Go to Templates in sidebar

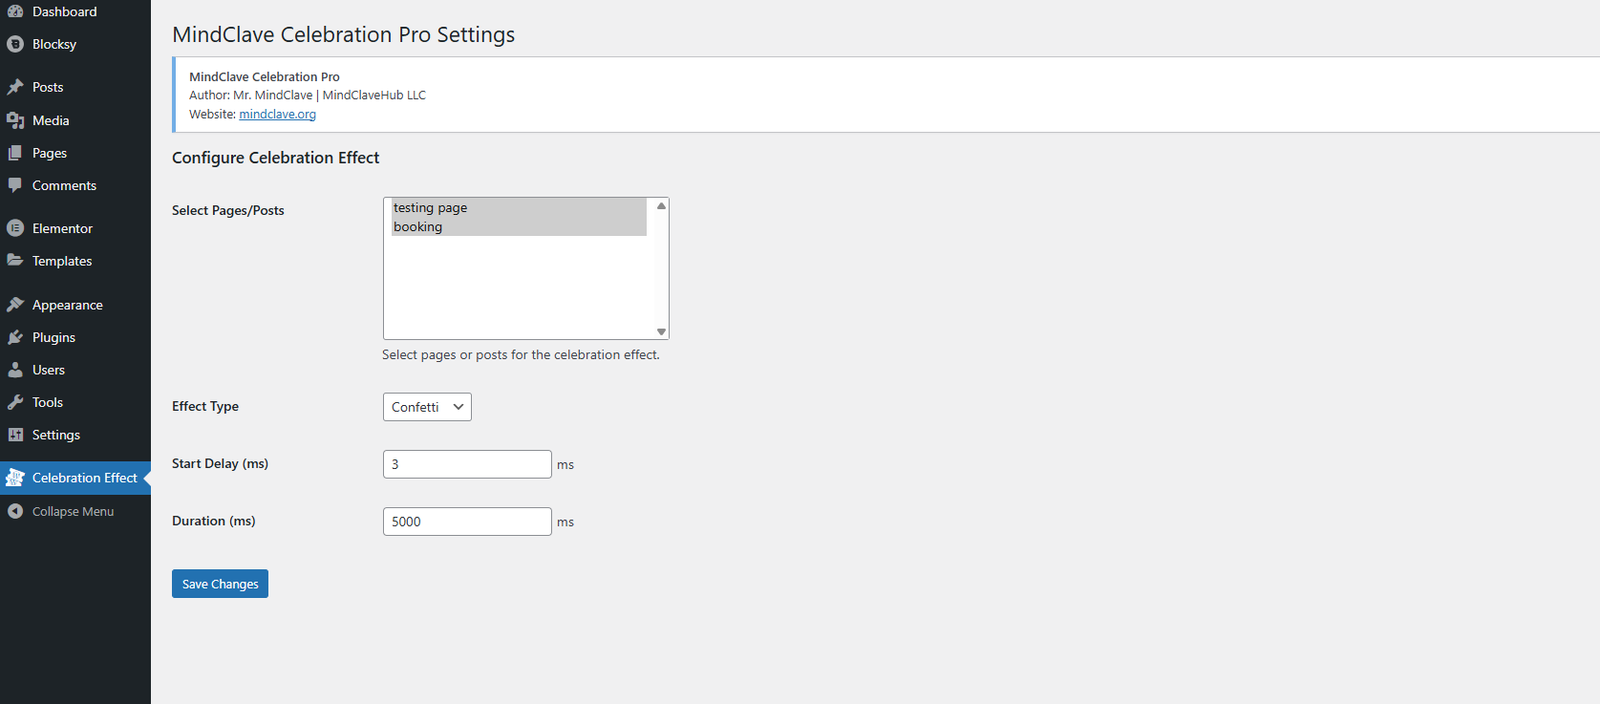62,261
